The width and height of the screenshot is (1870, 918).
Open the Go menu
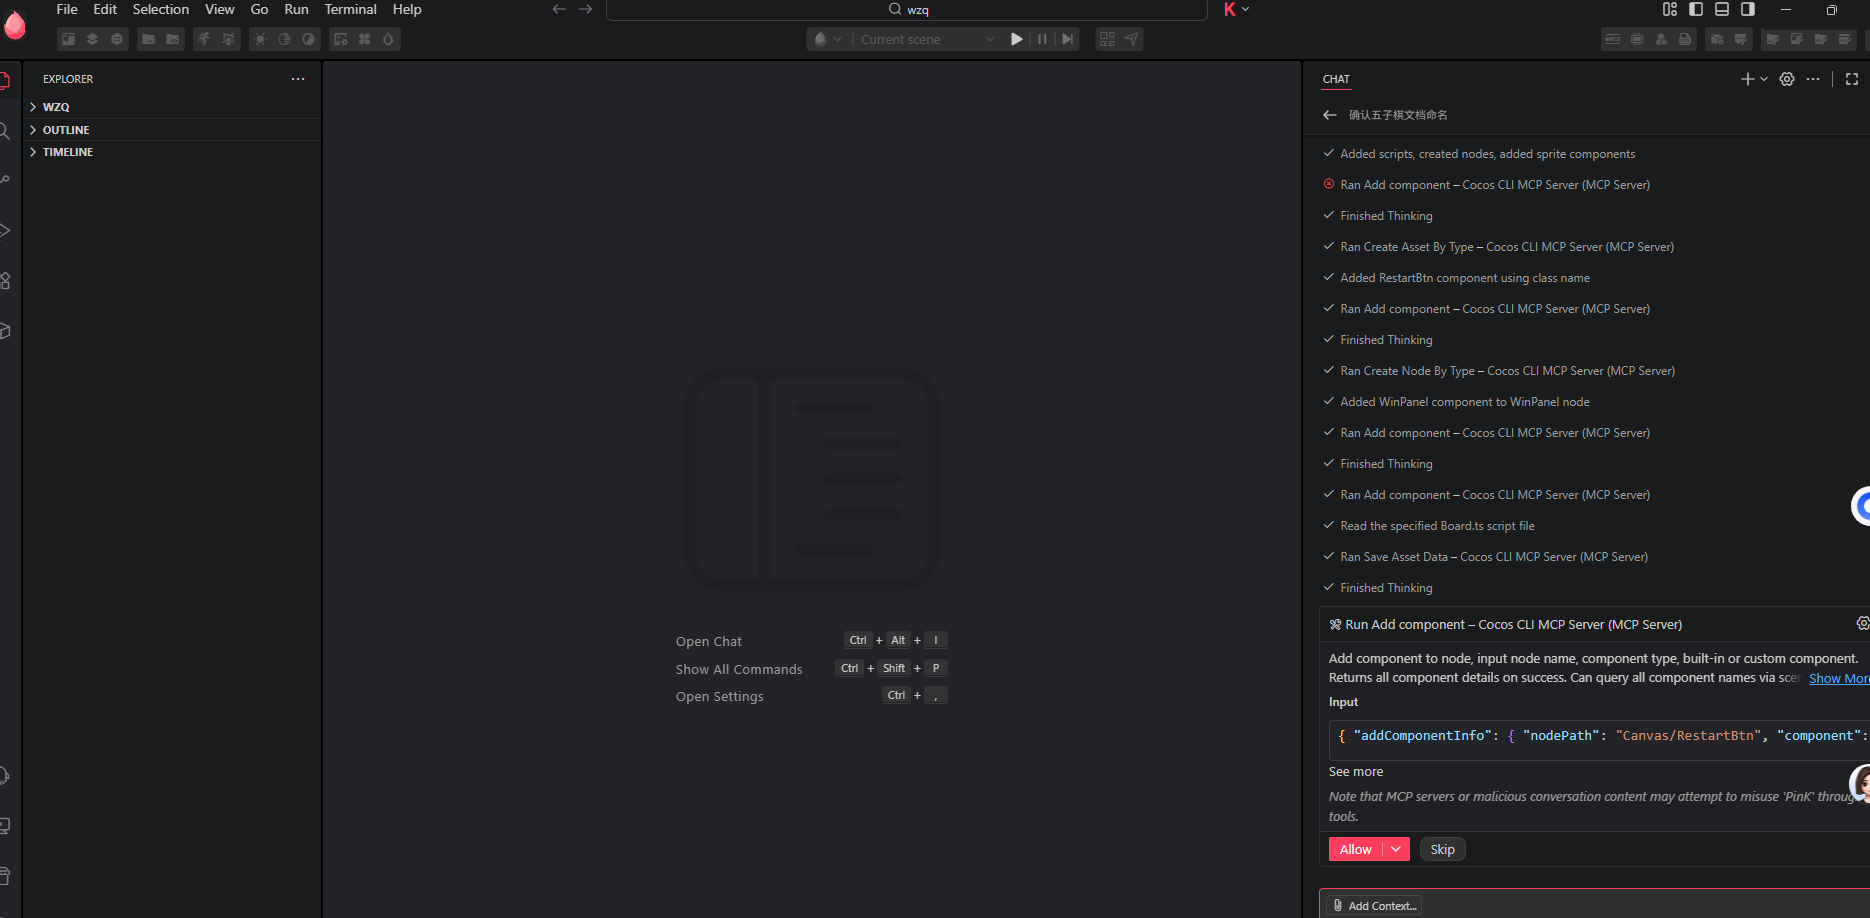(x=260, y=9)
